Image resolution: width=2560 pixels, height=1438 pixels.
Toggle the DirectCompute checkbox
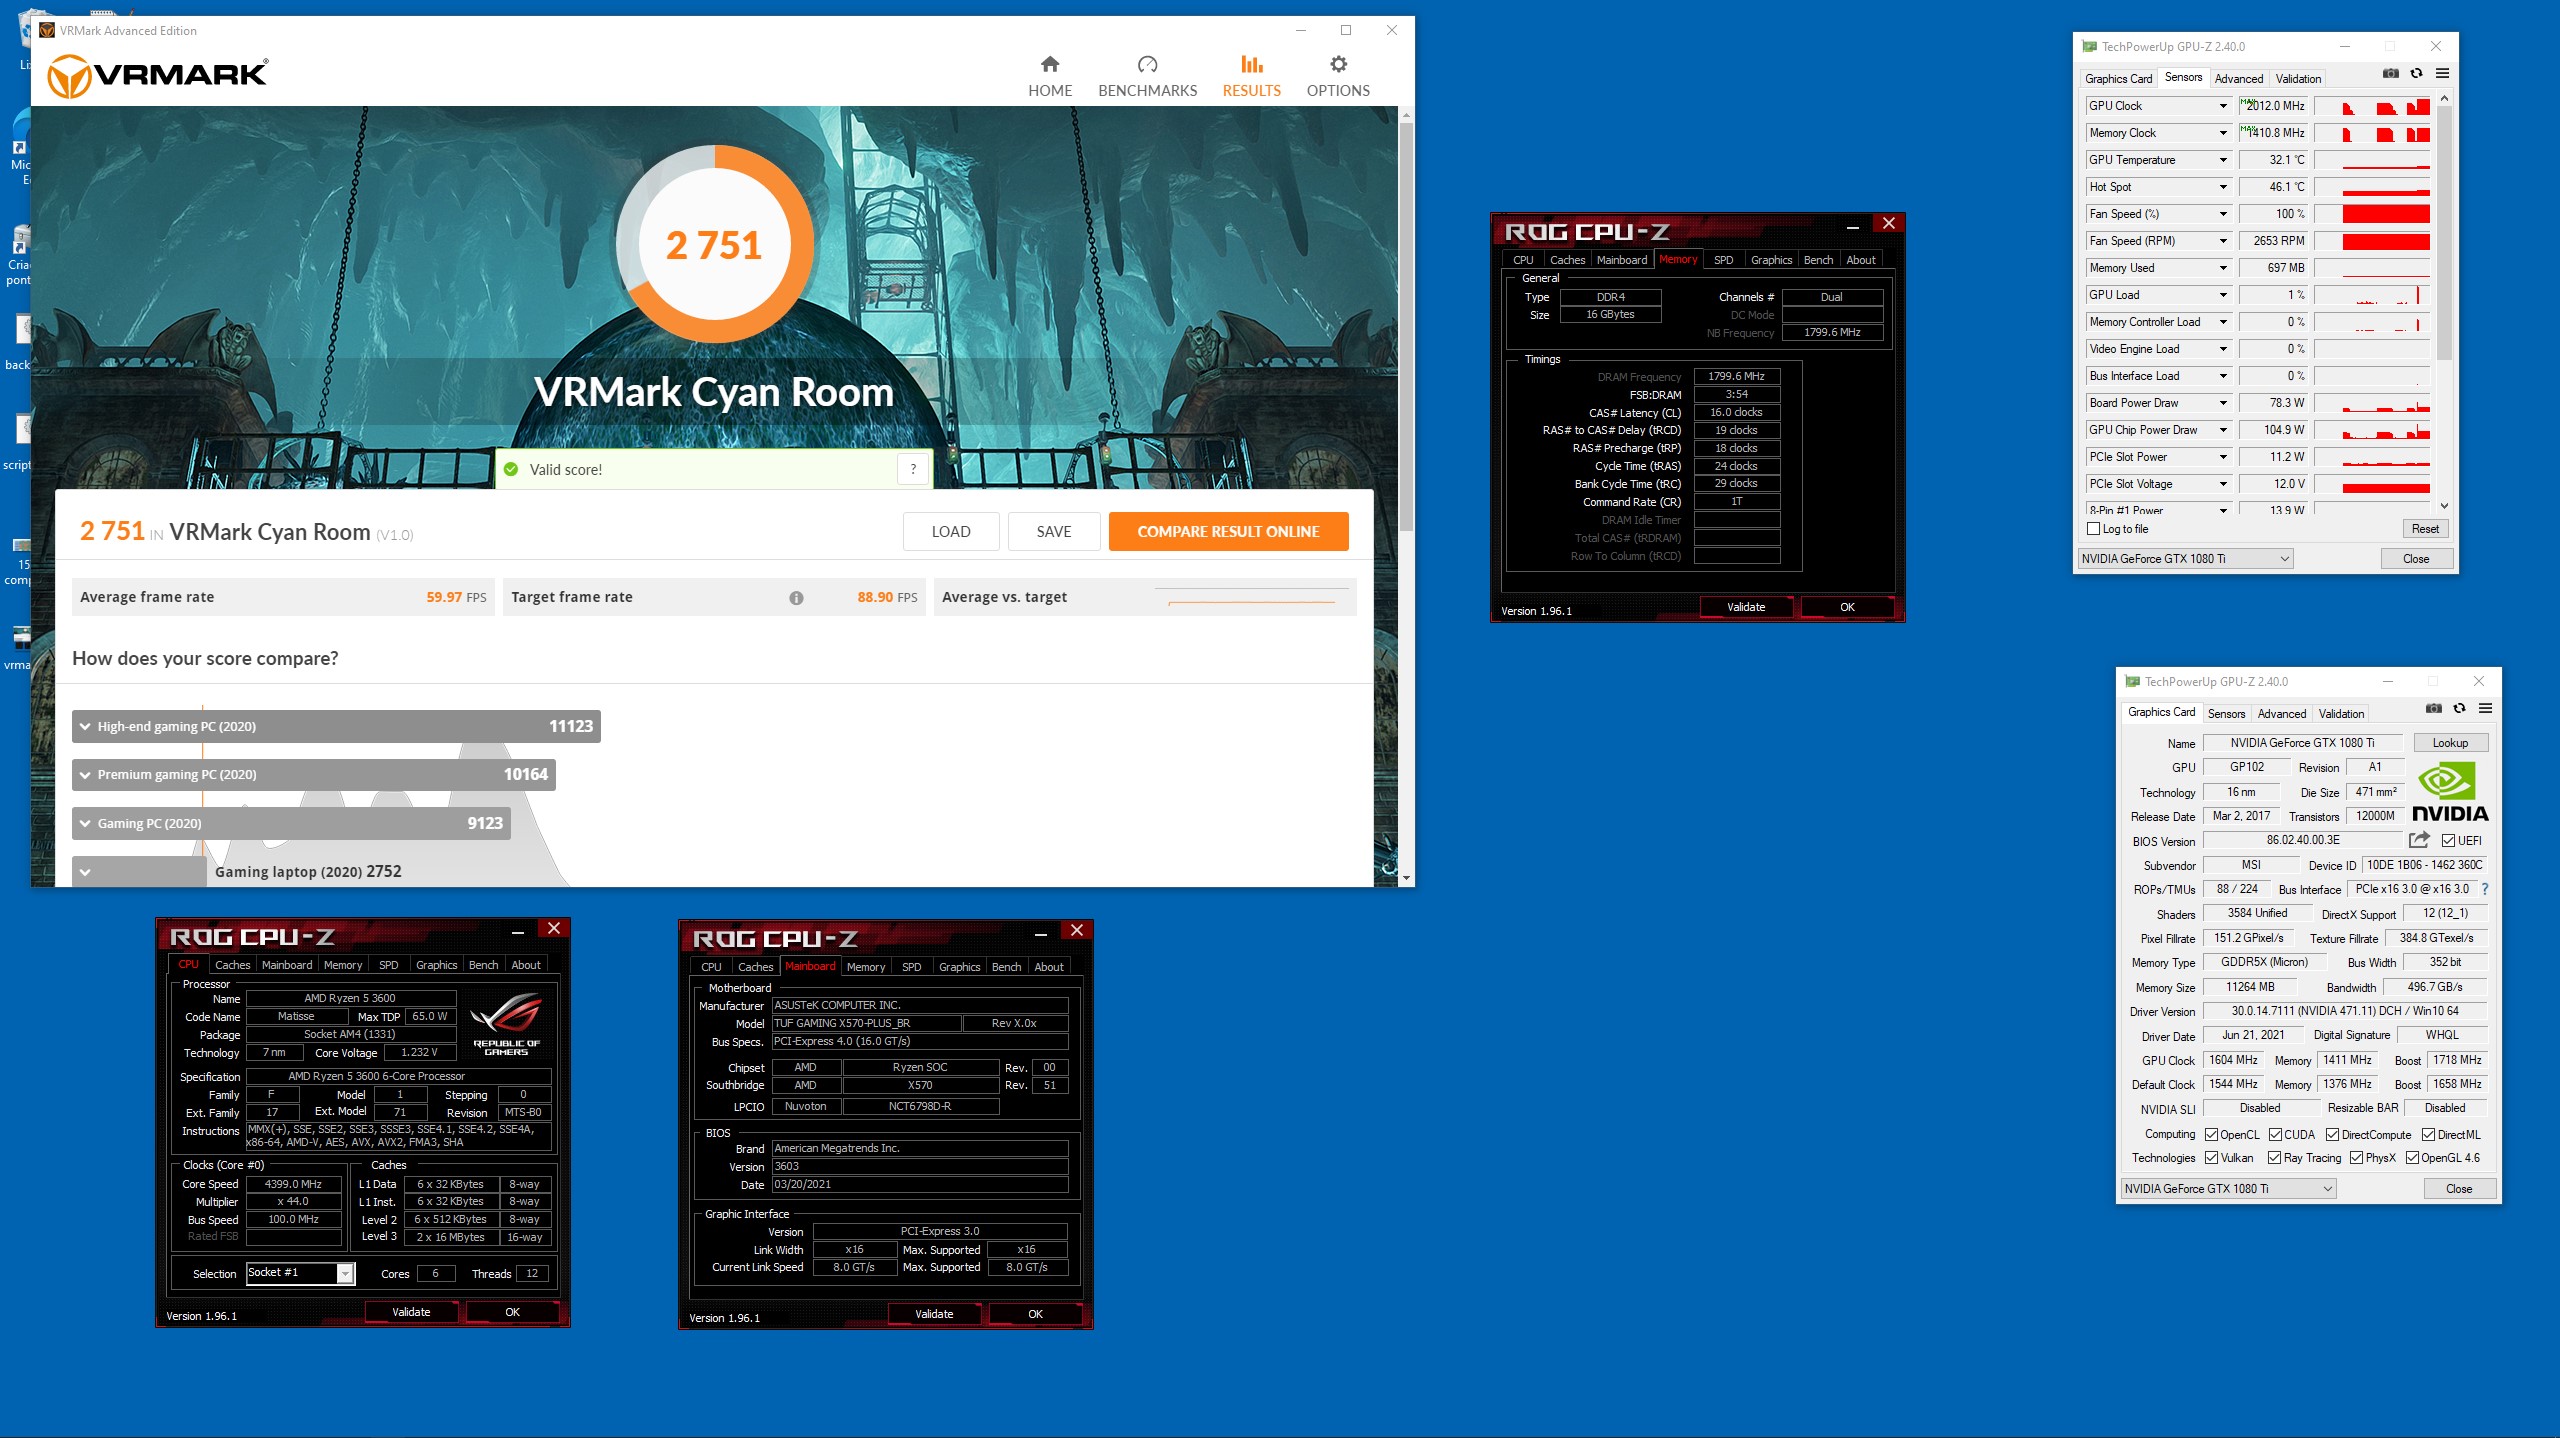coord(2332,1135)
